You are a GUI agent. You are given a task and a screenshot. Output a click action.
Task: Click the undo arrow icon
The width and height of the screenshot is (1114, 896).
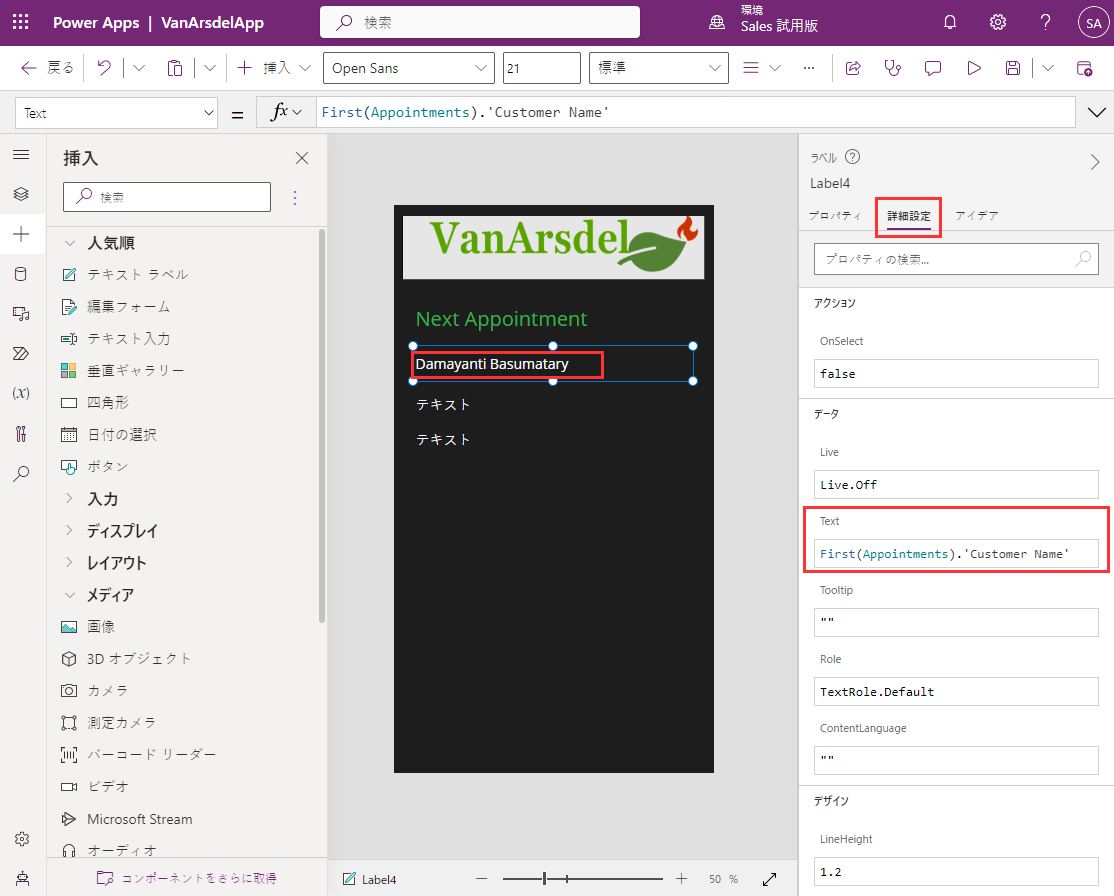[104, 68]
